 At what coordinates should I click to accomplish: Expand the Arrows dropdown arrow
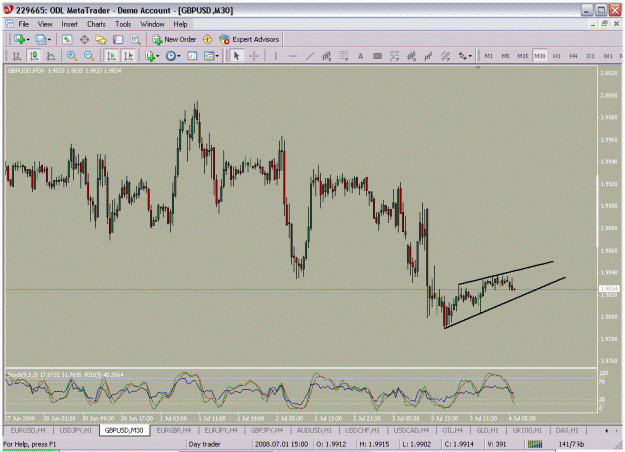470,56
